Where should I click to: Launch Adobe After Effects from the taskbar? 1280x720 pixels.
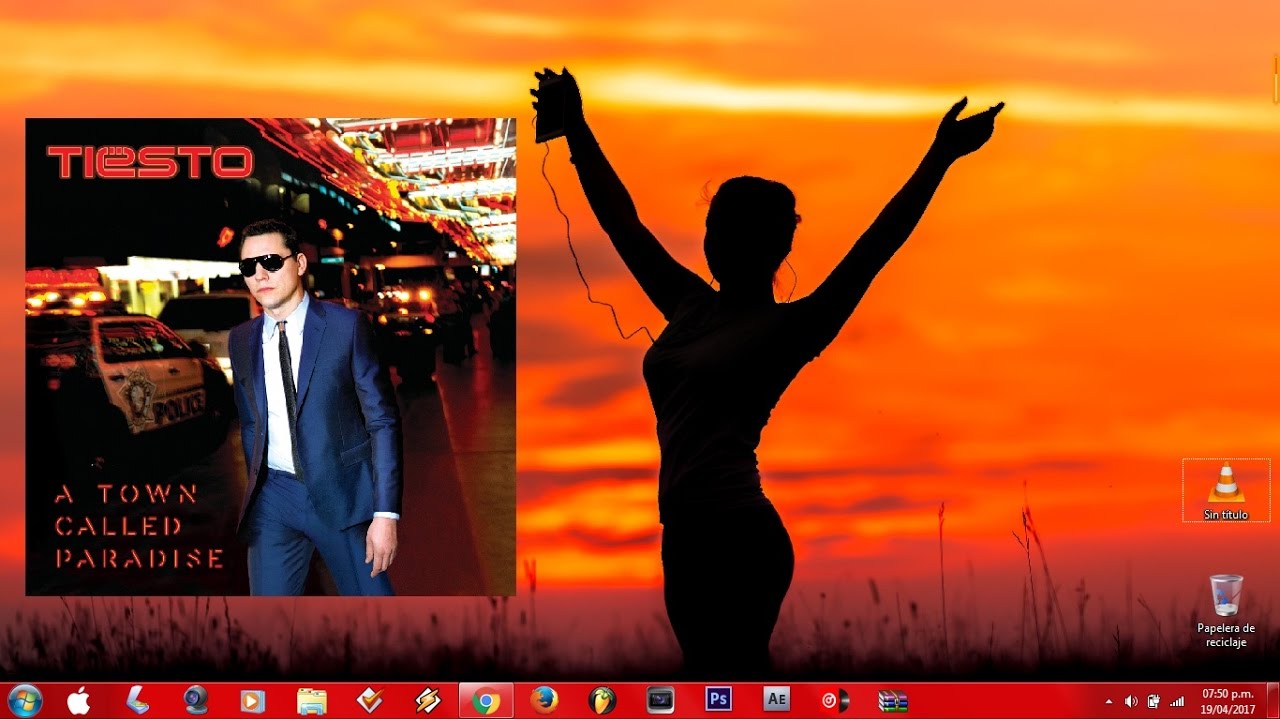coord(776,699)
